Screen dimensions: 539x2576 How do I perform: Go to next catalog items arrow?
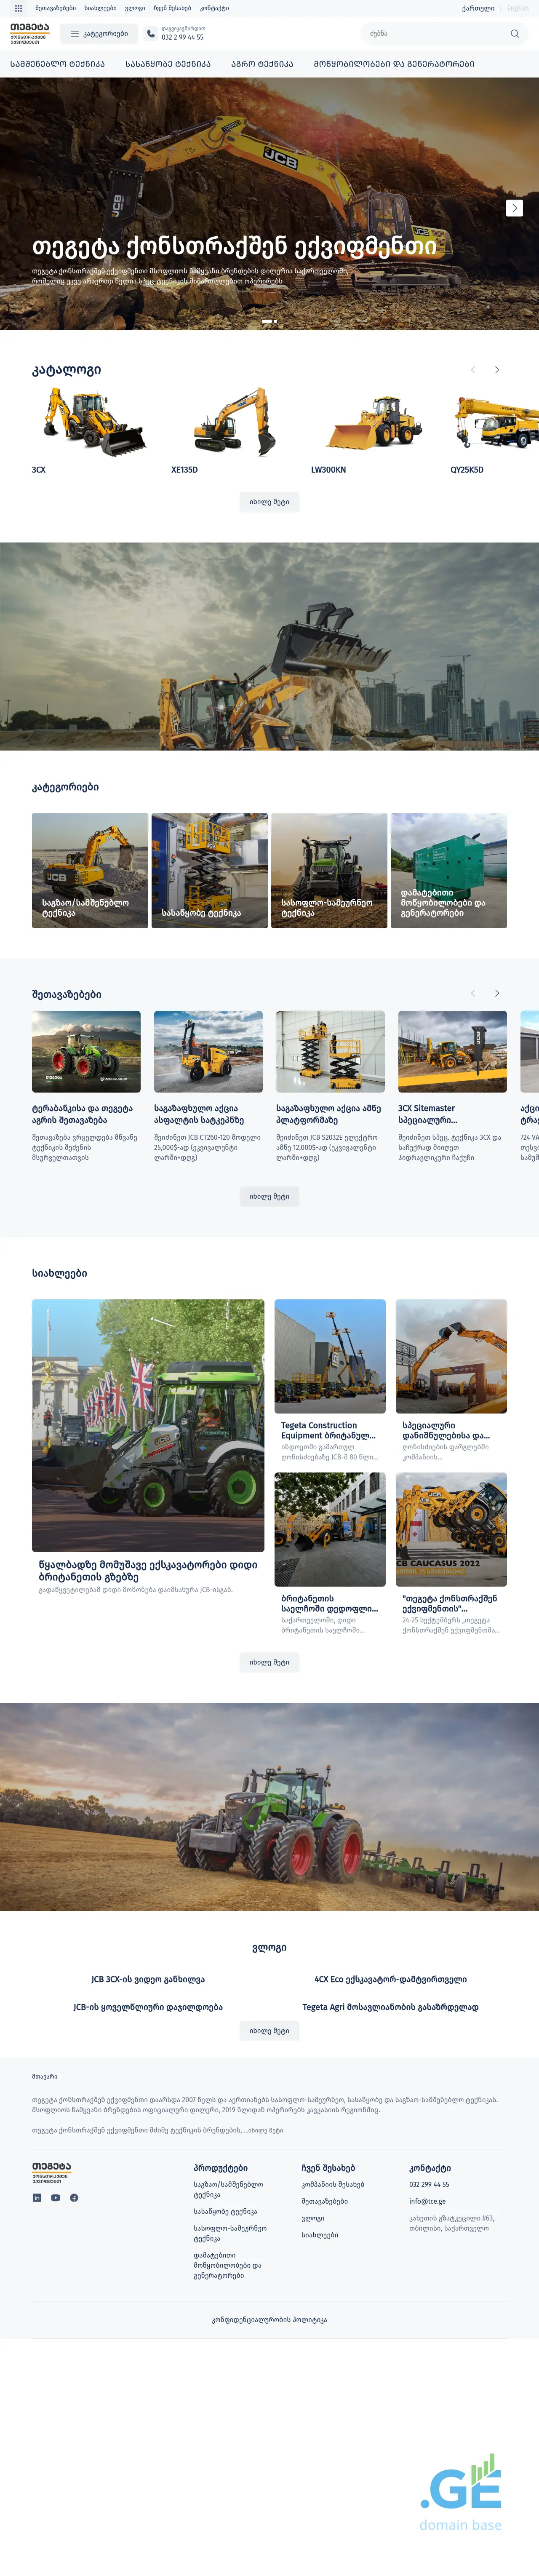(497, 370)
